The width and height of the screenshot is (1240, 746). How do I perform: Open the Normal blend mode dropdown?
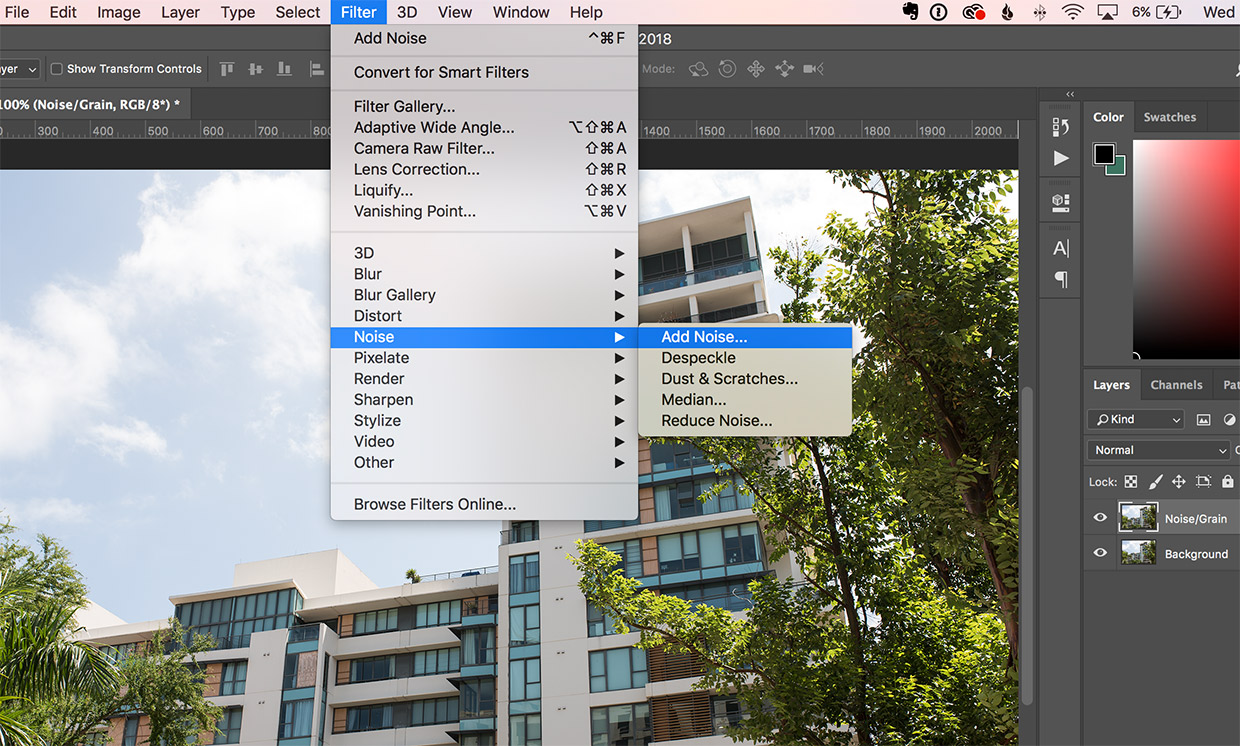tap(1158, 450)
